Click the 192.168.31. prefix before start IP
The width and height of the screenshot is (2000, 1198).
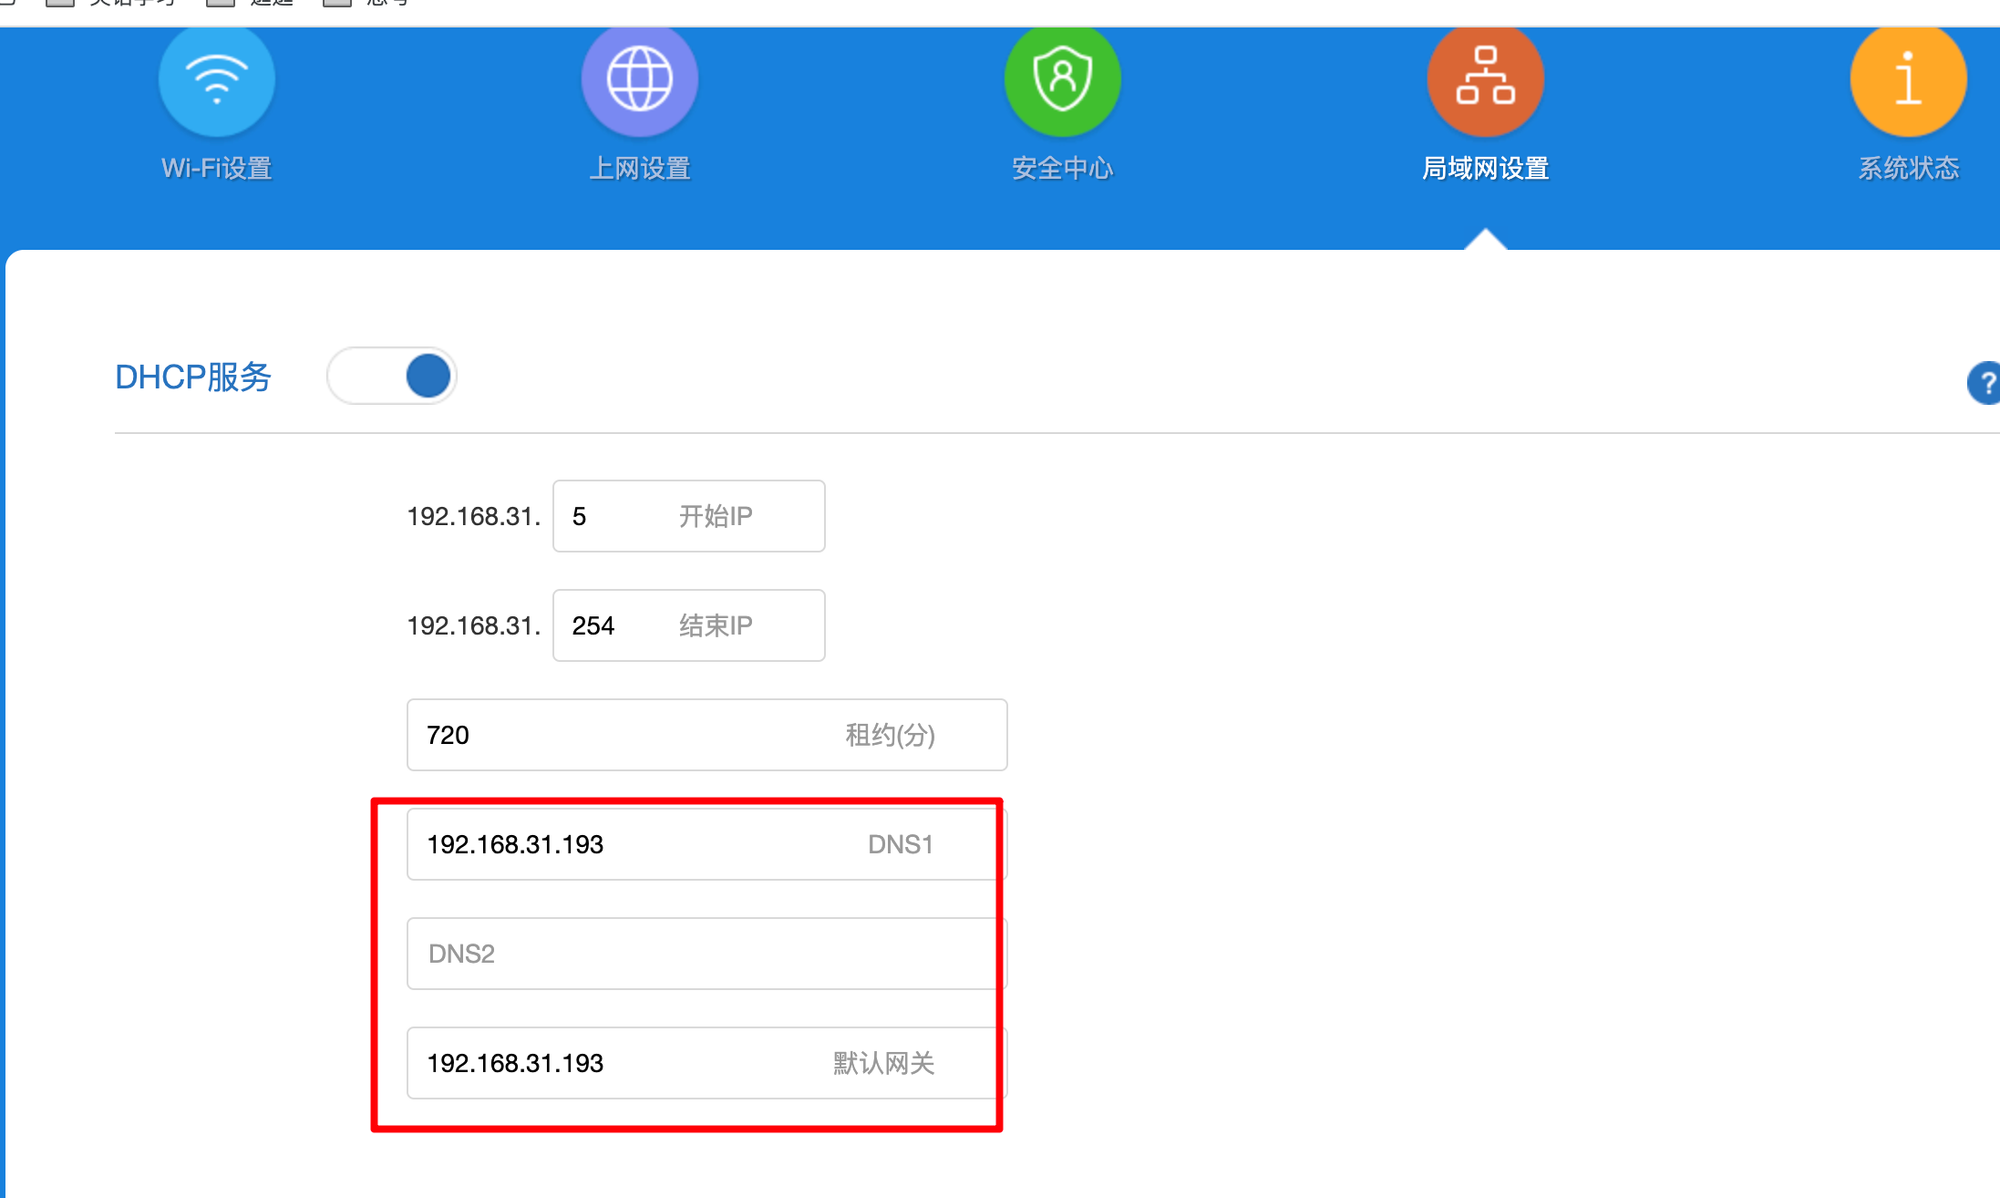474,517
